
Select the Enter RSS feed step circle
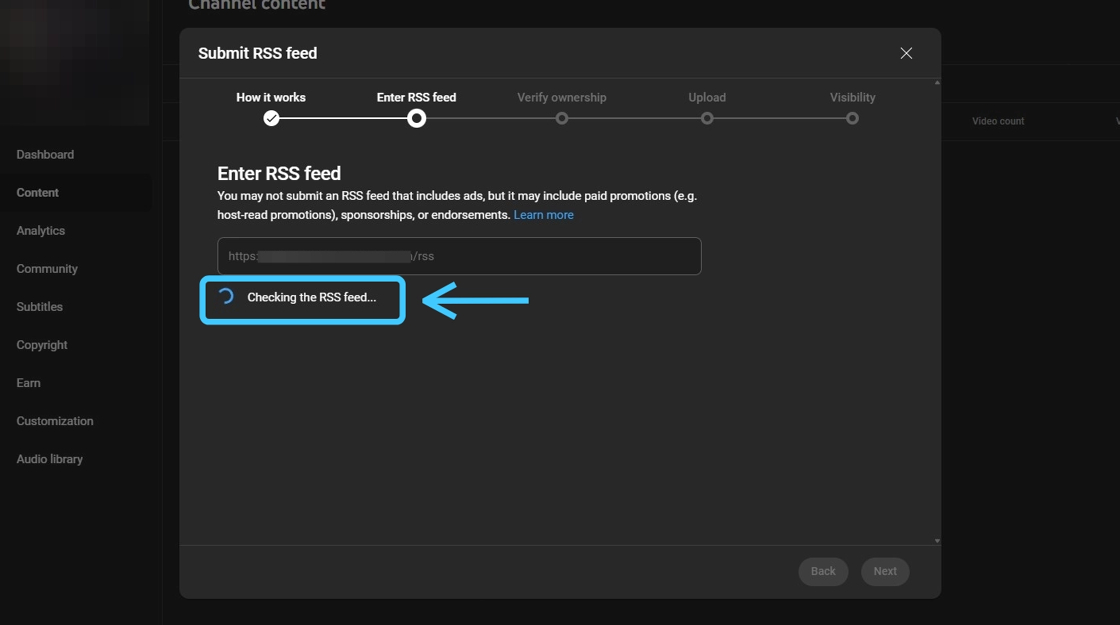point(417,118)
